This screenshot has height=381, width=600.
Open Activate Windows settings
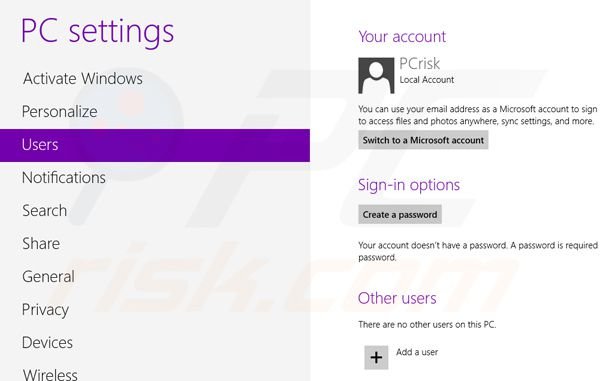(x=83, y=79)
